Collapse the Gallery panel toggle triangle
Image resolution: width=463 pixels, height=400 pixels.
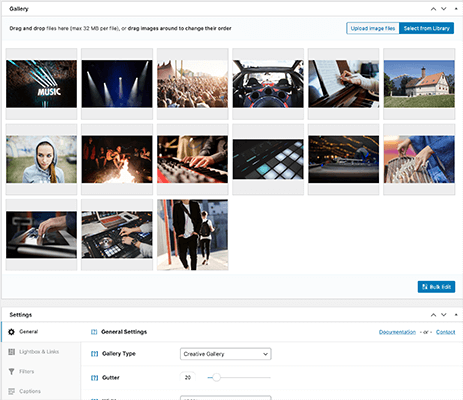pyautogui.click(x=456, y=9)
